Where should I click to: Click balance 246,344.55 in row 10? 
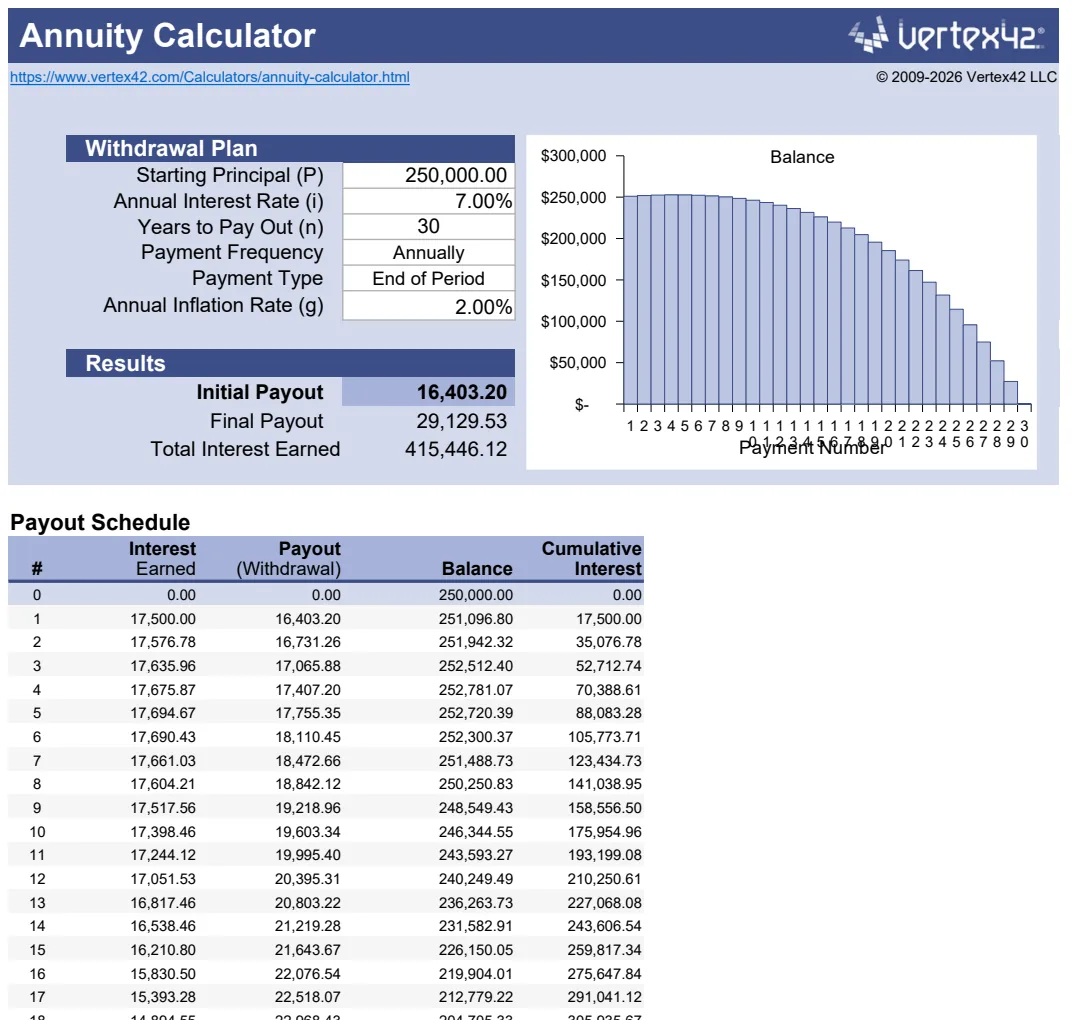[x=475, y=832]
